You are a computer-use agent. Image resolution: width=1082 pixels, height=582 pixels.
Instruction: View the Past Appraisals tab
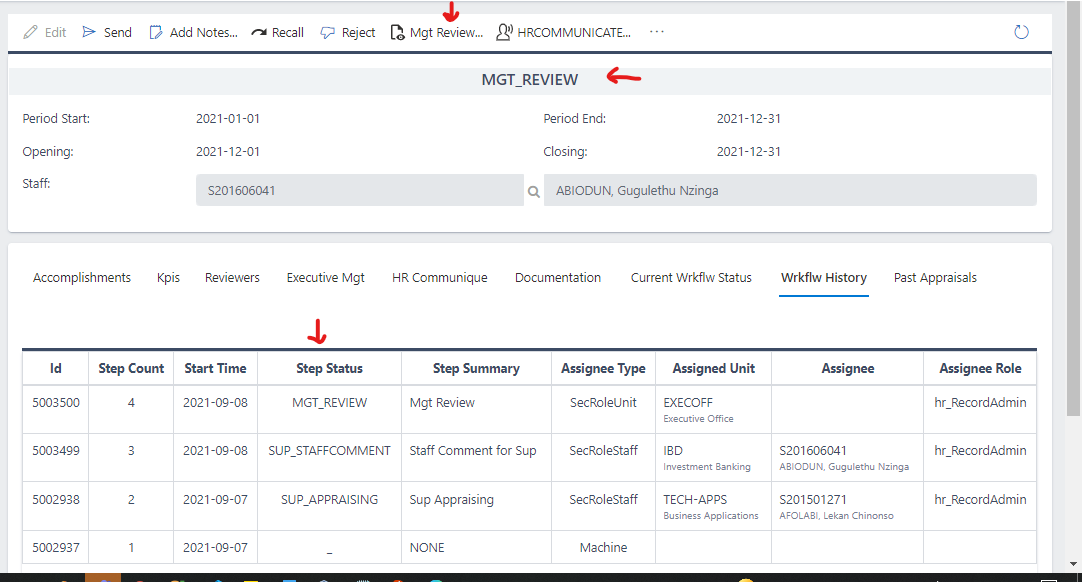point(935,278)
